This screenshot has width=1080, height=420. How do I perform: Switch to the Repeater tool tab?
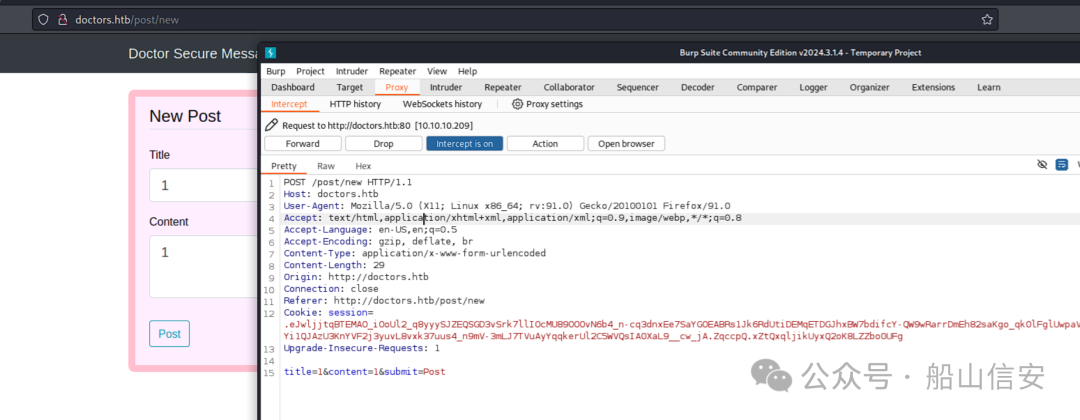click(503, 87)
